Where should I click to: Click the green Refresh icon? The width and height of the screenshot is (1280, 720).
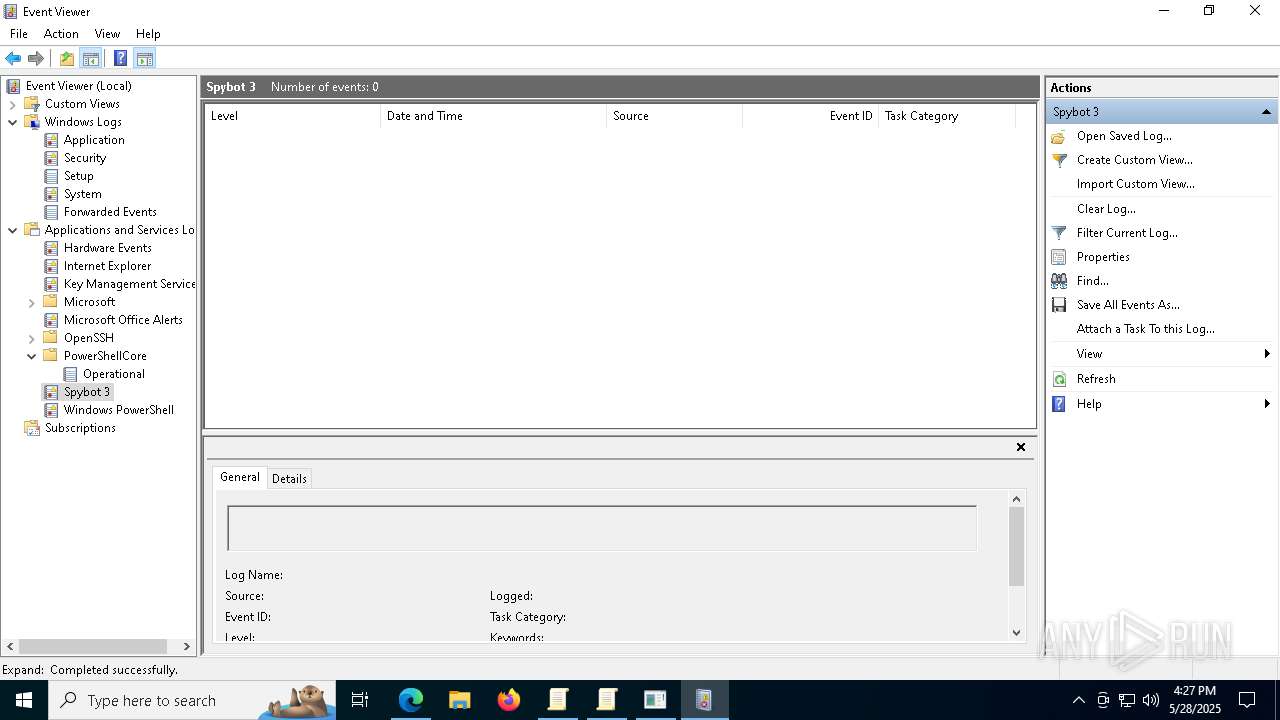click(x=1059, y=379)
